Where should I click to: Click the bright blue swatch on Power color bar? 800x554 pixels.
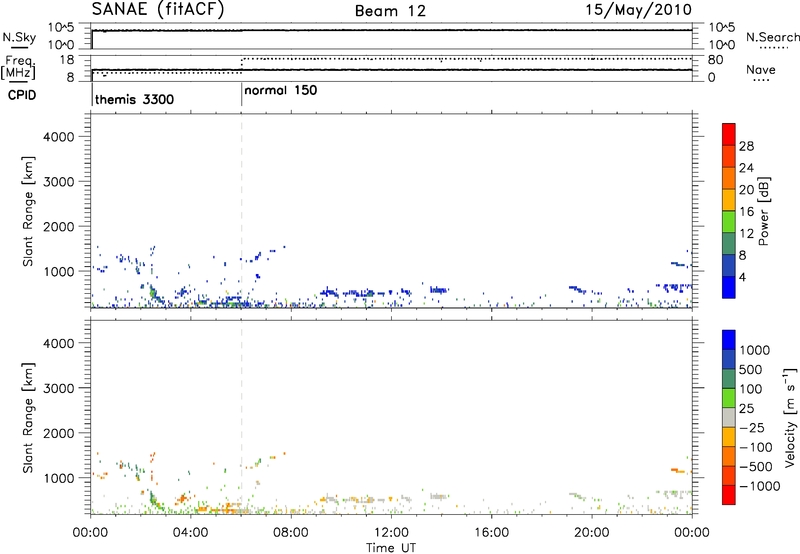729,287
